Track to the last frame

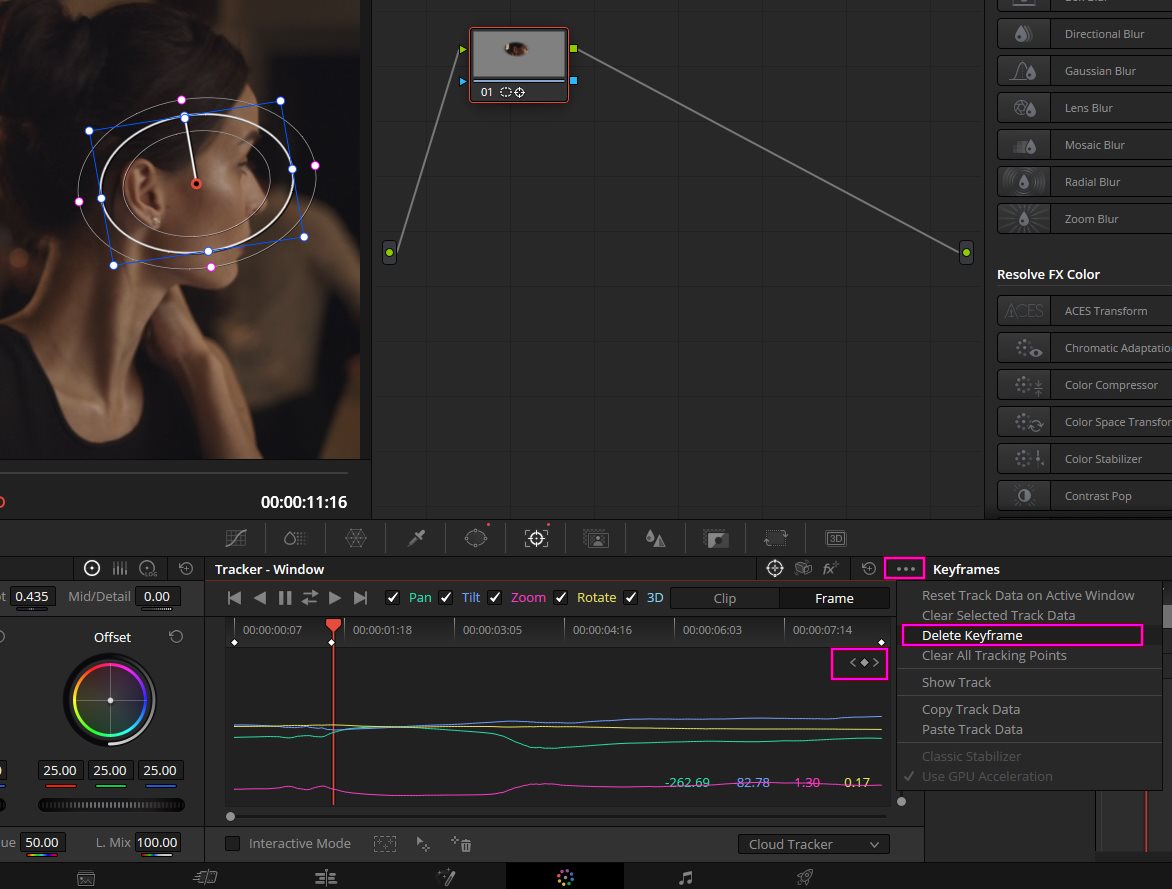click(360, 598)
